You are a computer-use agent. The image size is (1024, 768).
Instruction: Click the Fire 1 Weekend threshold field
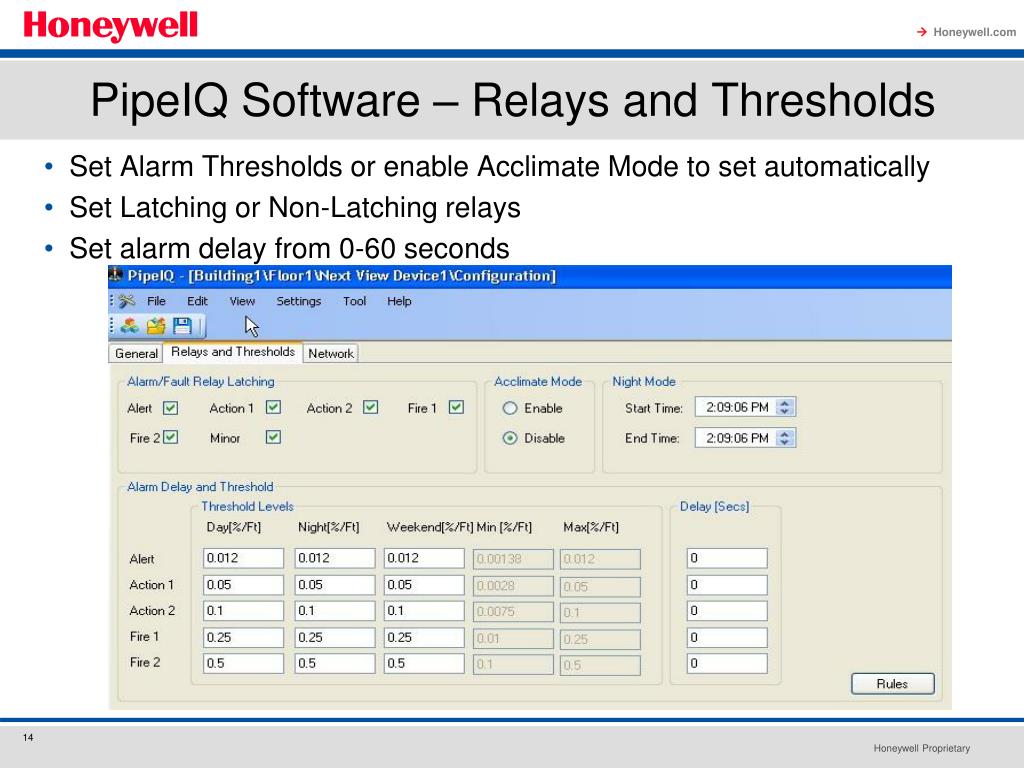(424, 637)
